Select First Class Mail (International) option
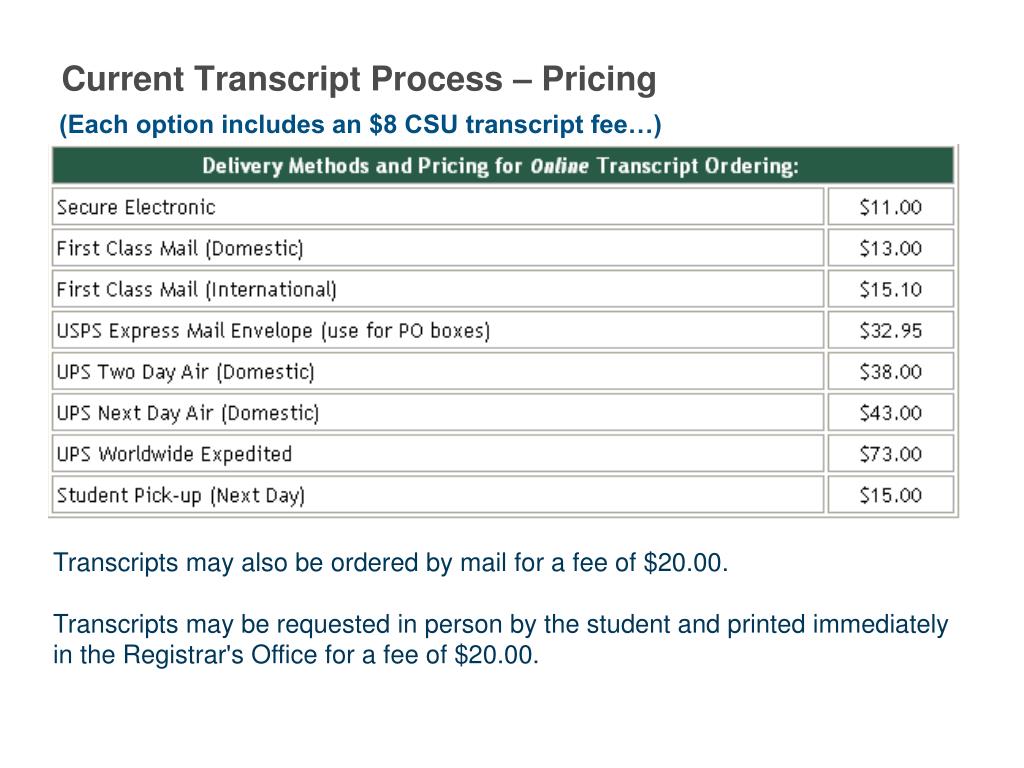Image resolution: width=1024 pixels, height=768 pixels. pyautogui.click(x=197, y=289)
